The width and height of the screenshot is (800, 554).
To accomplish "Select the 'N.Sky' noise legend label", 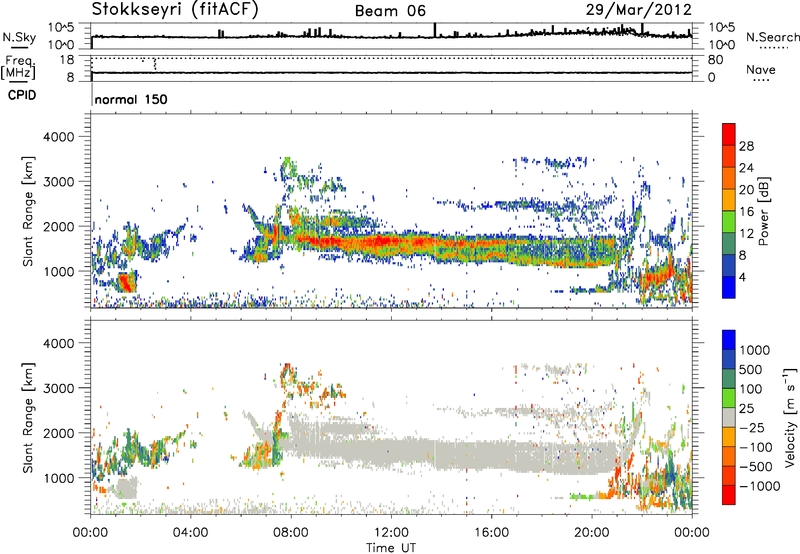I will point(19,37).
